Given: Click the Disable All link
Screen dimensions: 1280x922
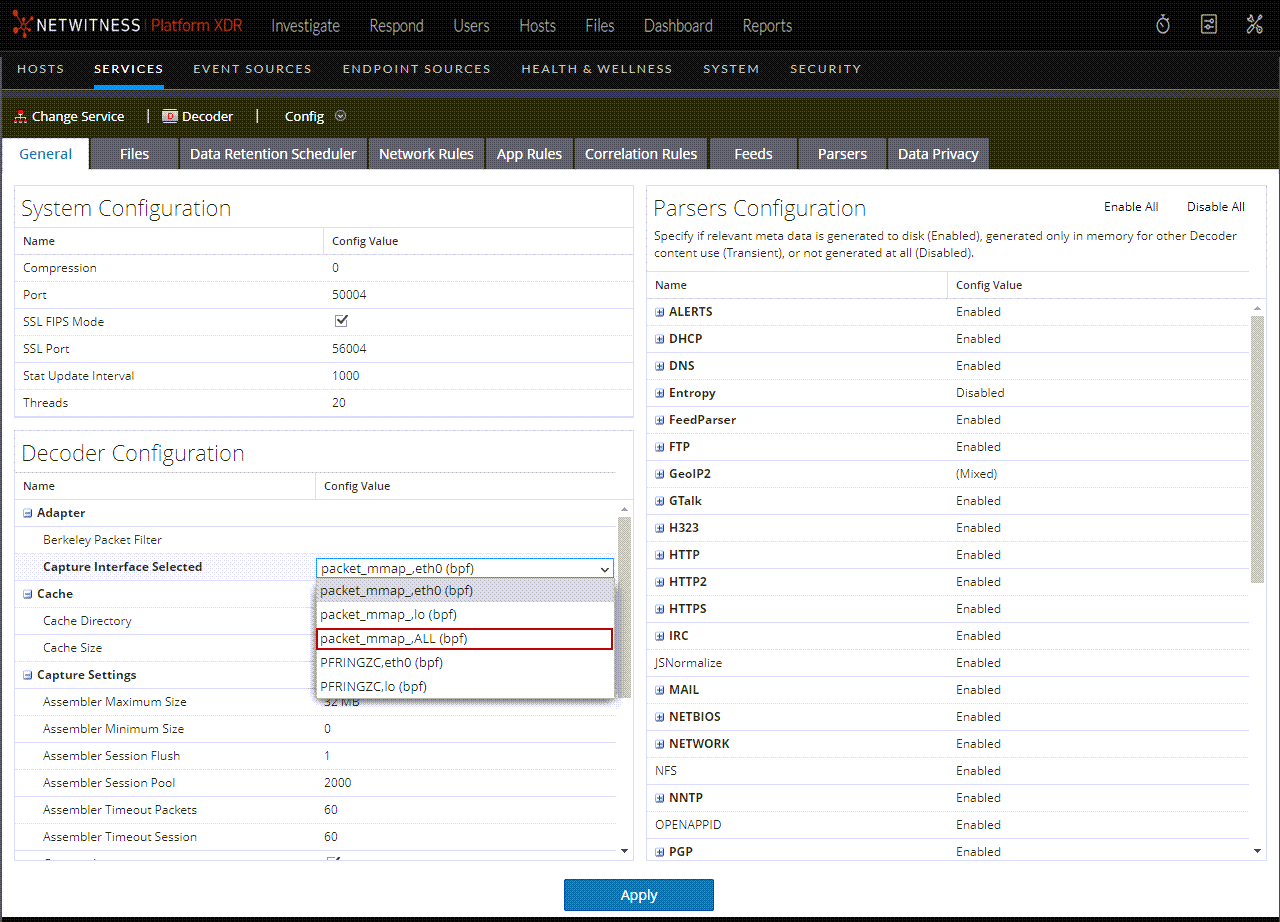Looking at the screenshot, I should pos(1215,207).
